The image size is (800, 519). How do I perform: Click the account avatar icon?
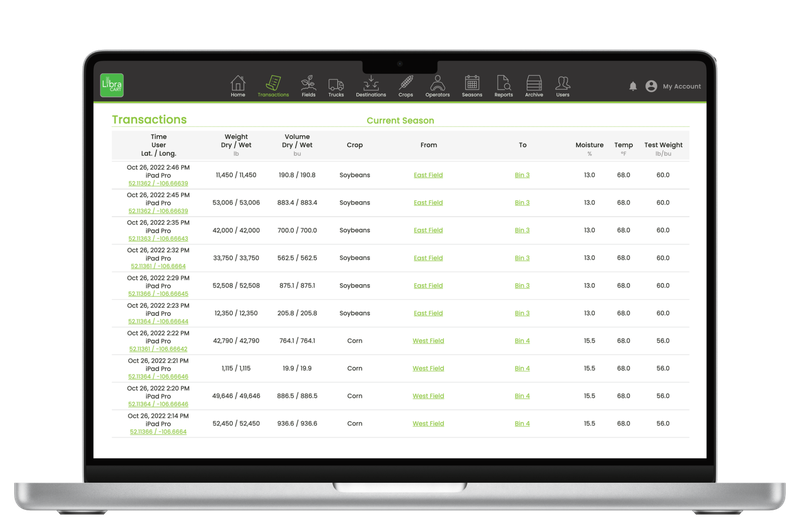(651, 86)
